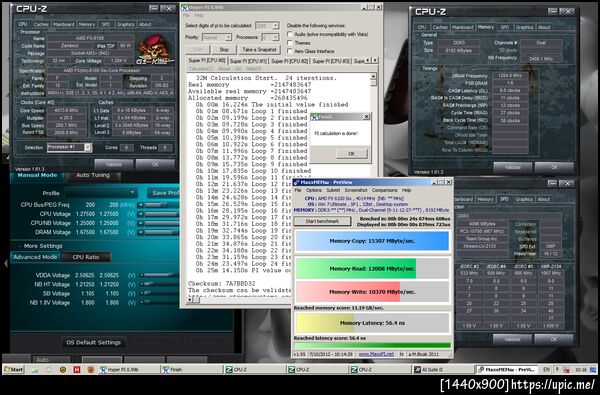Click OK in the Memory CPU-Z window
Image resolution: width=600 pixels, height=395 pixels.
coord(554,167)
